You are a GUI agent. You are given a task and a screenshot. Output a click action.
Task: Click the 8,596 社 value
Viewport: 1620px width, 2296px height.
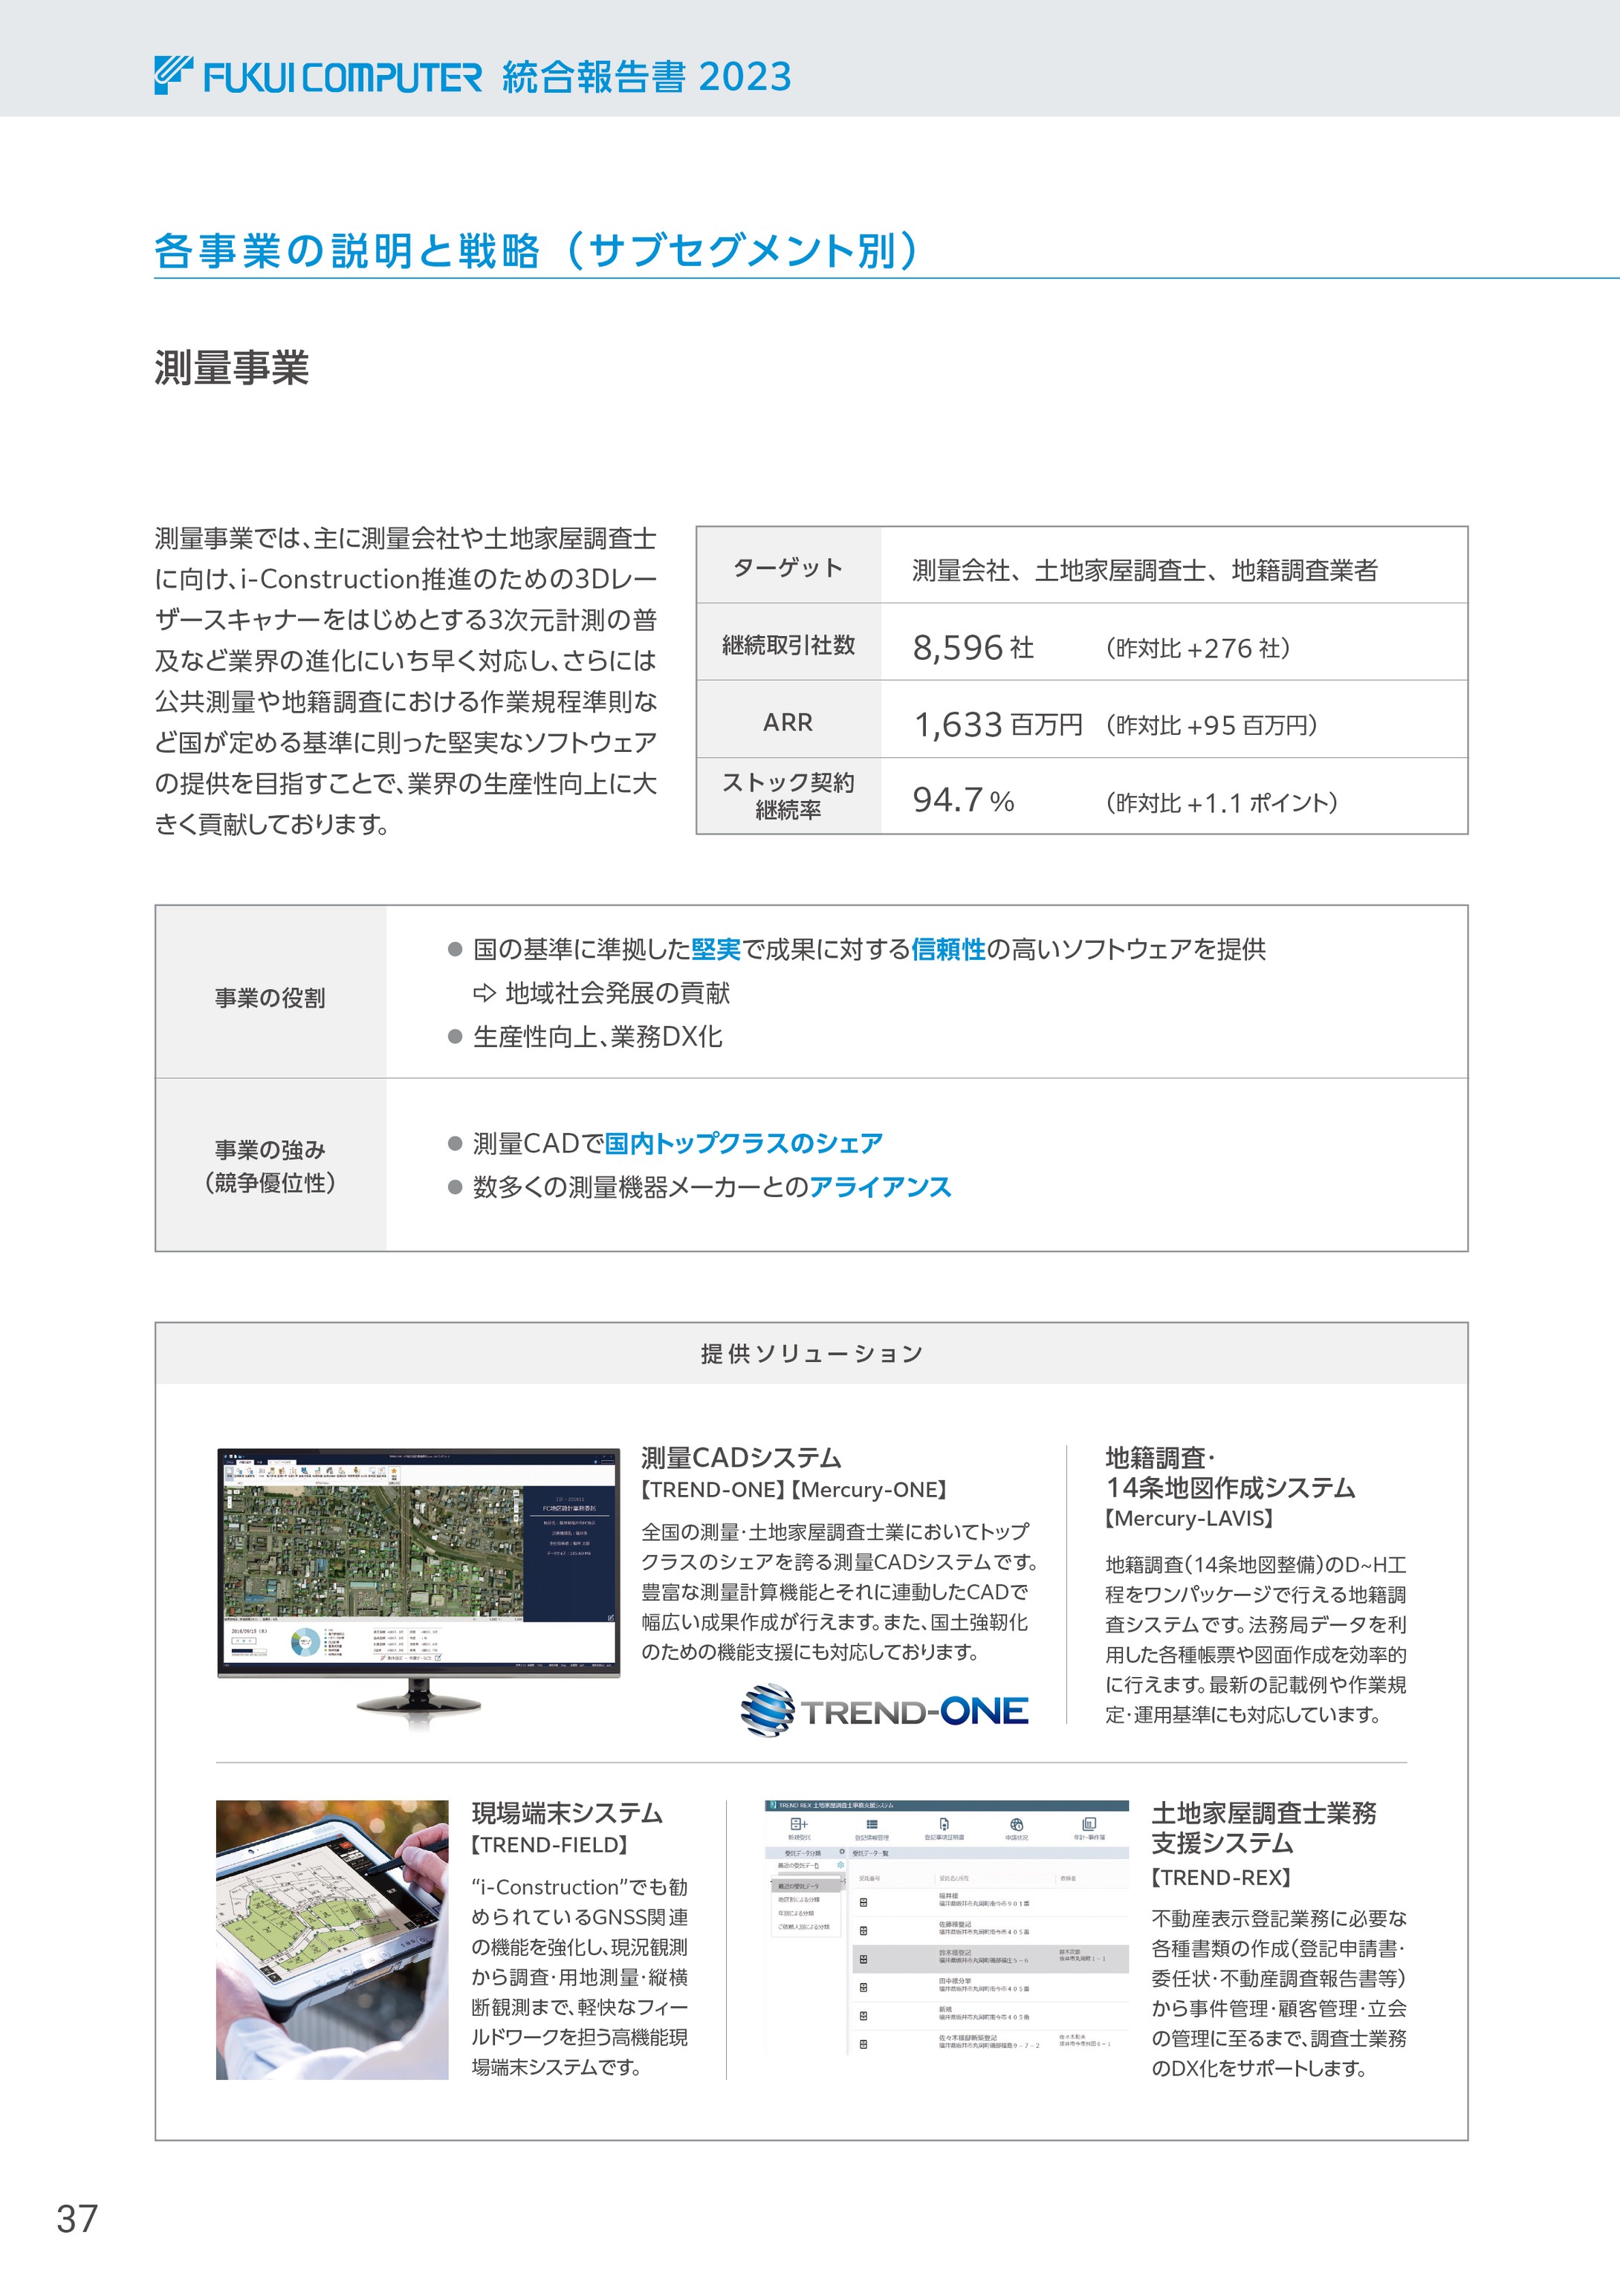[973, 647]
